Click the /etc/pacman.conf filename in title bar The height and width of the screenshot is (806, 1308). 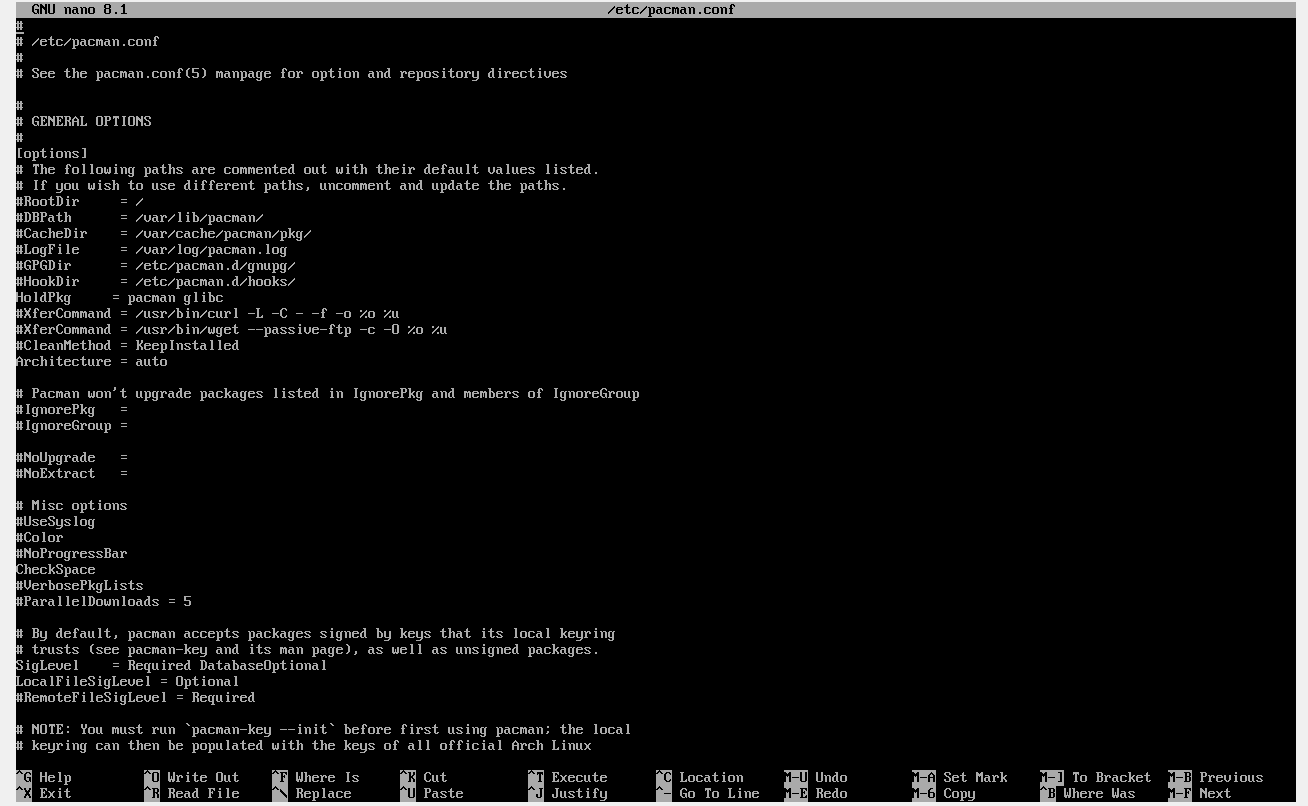tap(670, 9)
